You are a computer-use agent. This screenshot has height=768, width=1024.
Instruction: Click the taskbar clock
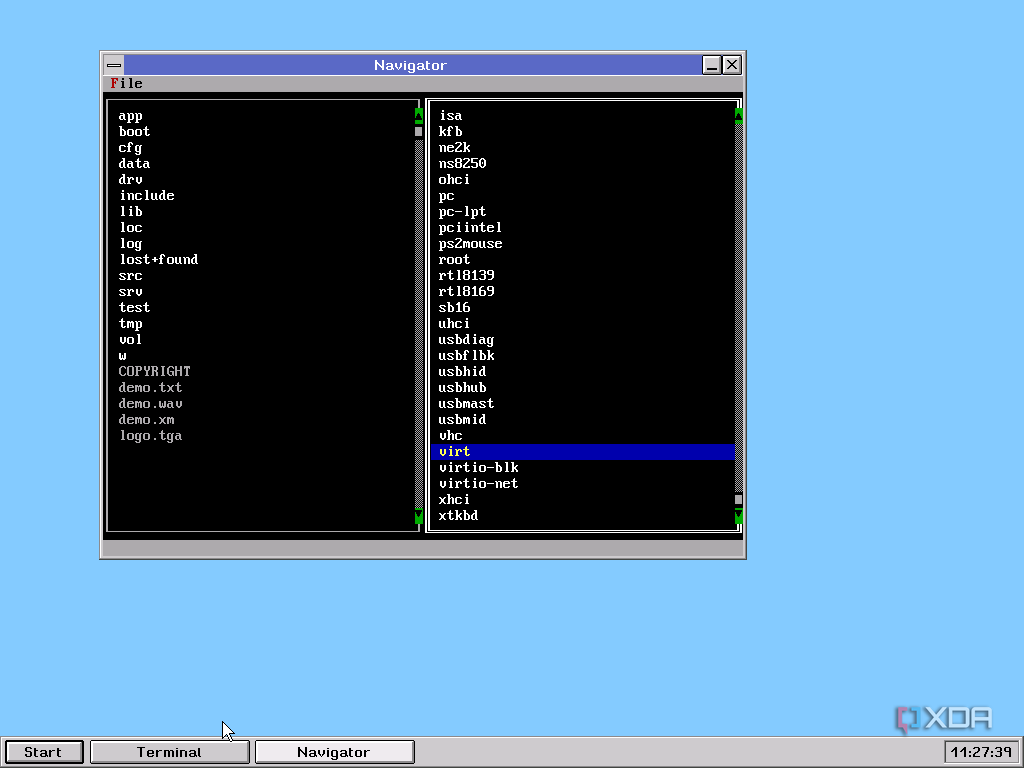click(982, 752)
